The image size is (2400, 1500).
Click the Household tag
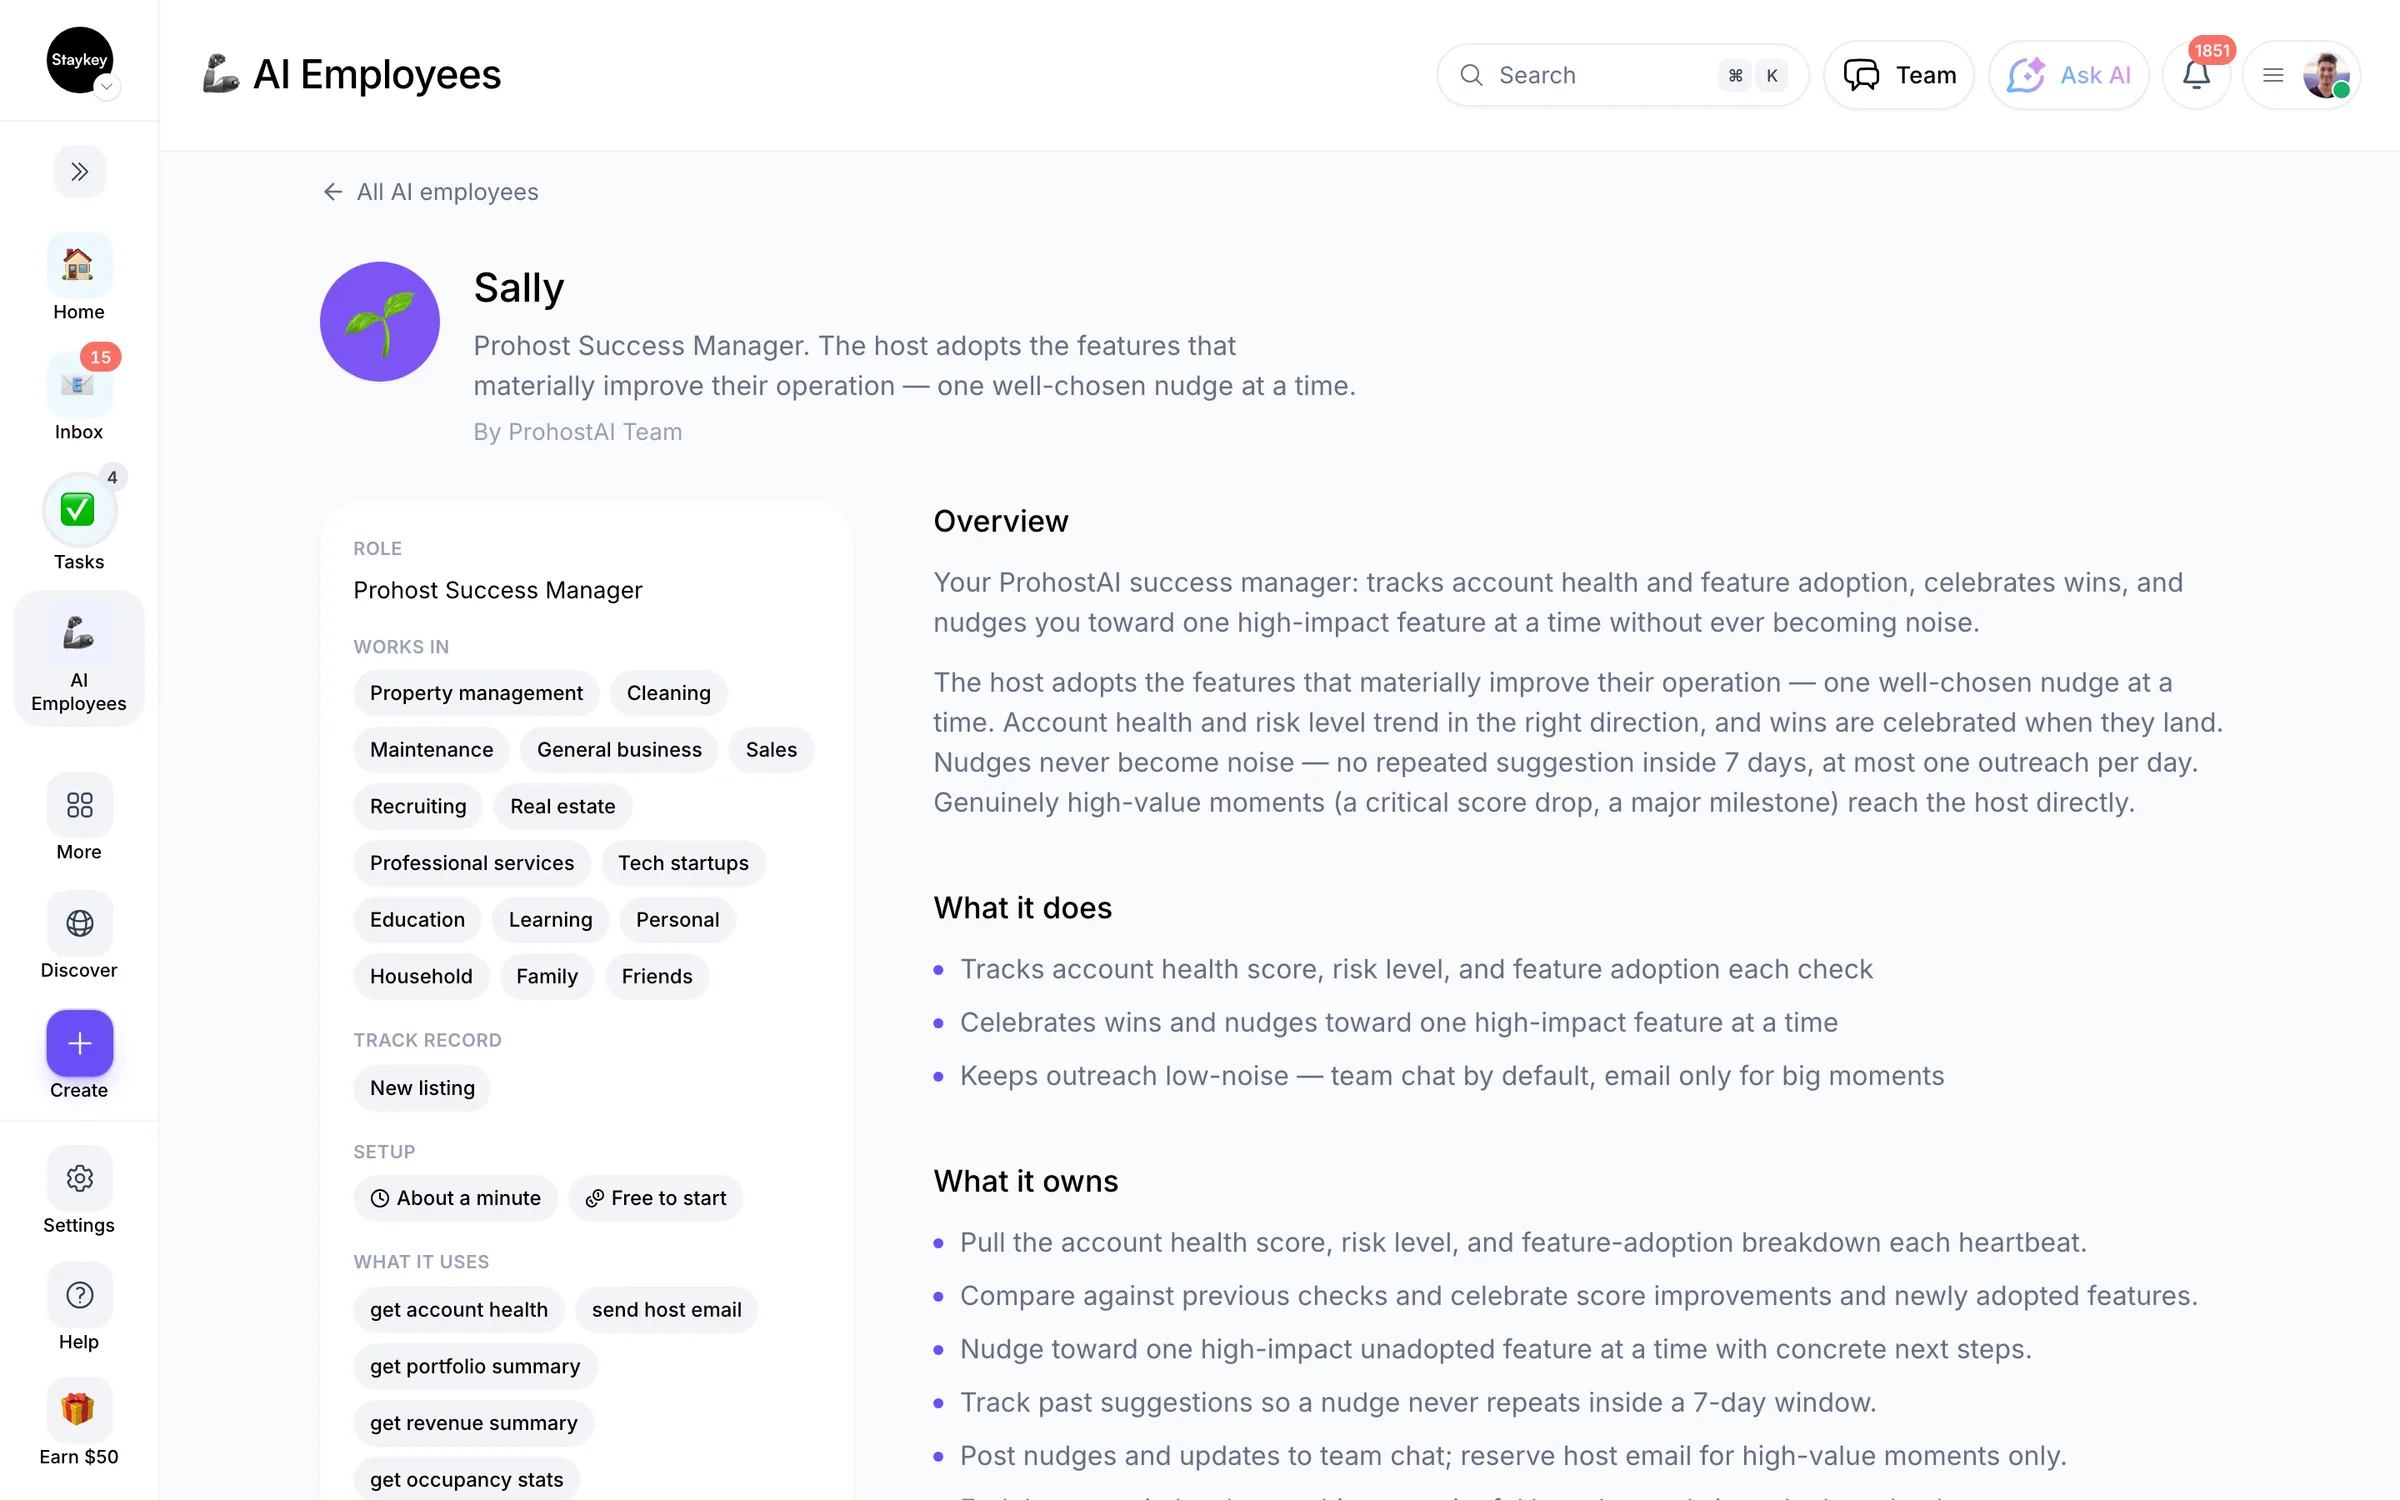point(421,976)
